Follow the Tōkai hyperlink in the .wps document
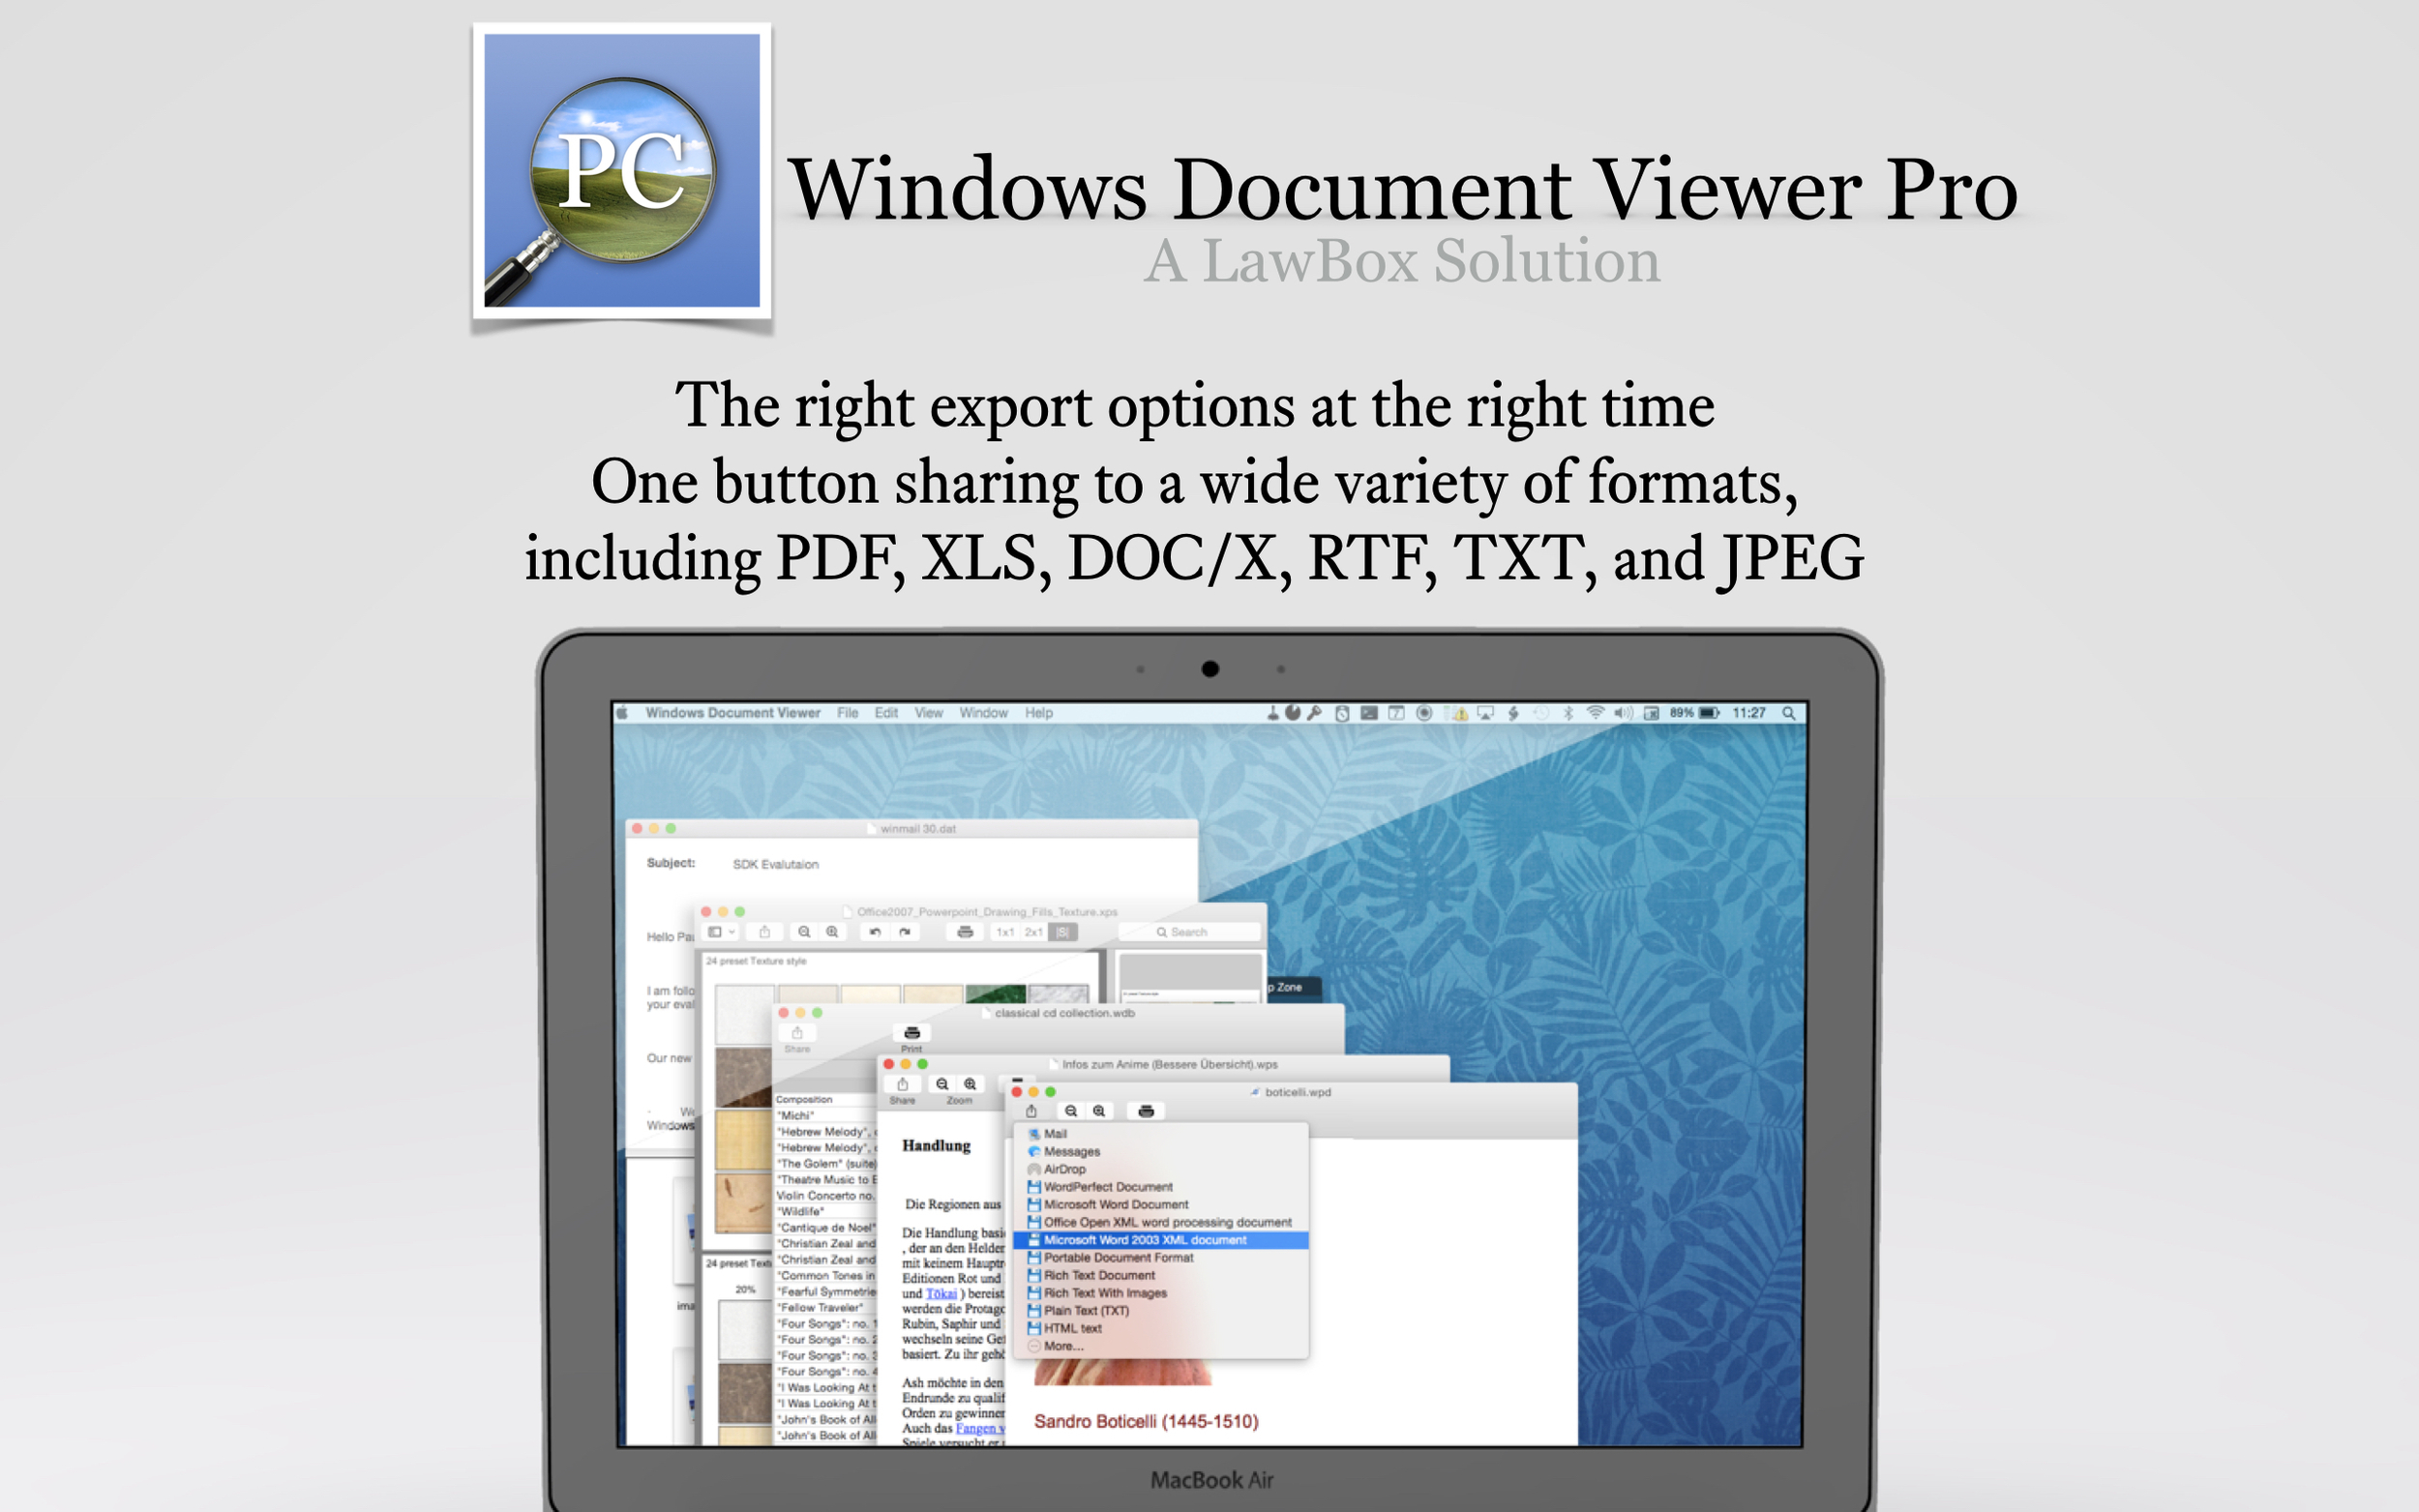Image resolution: width=2419 pixels, height=1512 pixels. (941, 1294)
